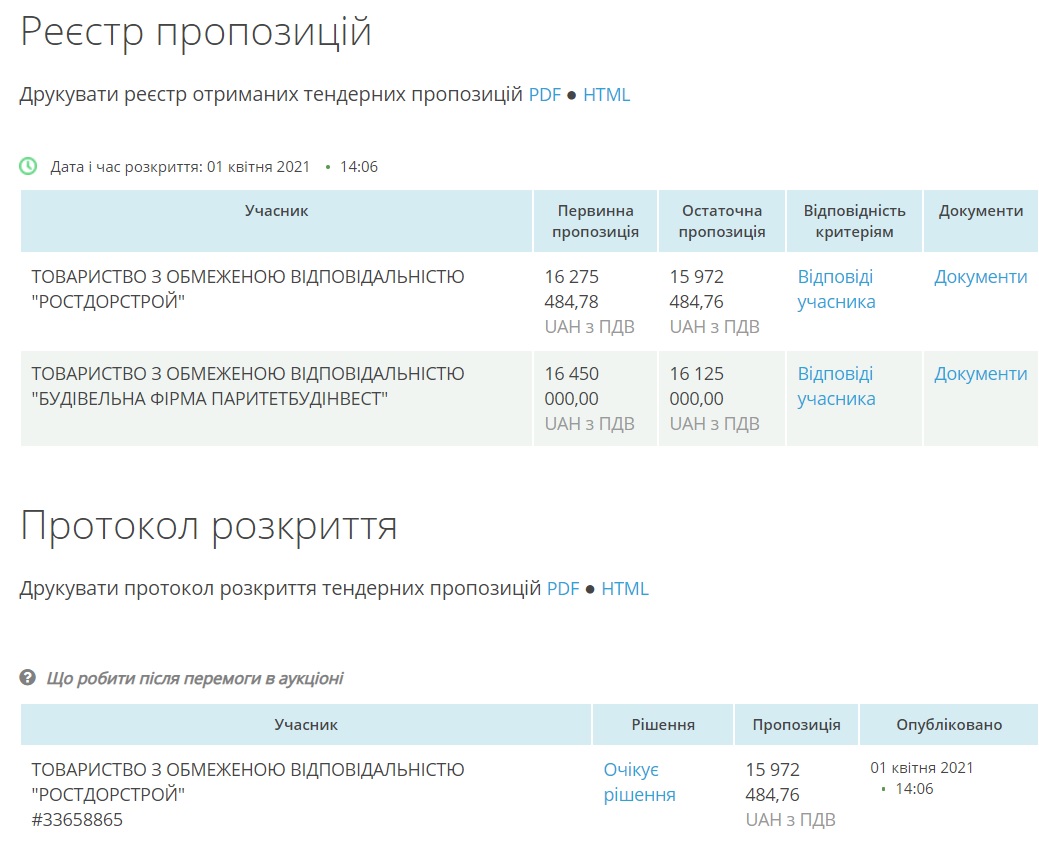Click the 'Протокол розкриття' heading
This screenshot has height=861, width=1039.
coord(208,526)
